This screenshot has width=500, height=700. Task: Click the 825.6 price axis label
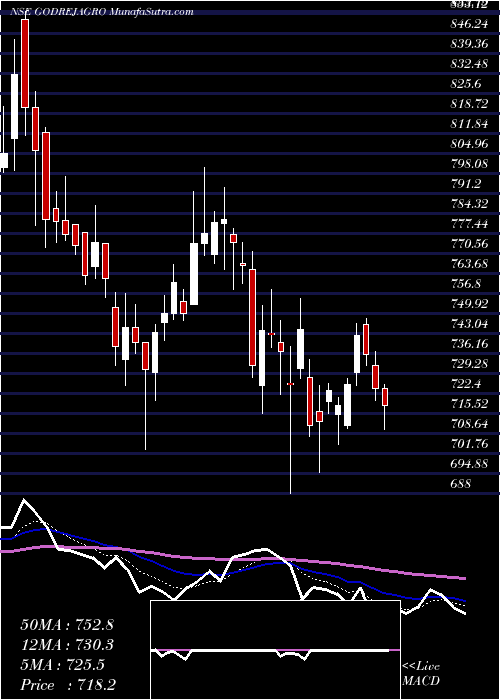click(x=466, y=84)
